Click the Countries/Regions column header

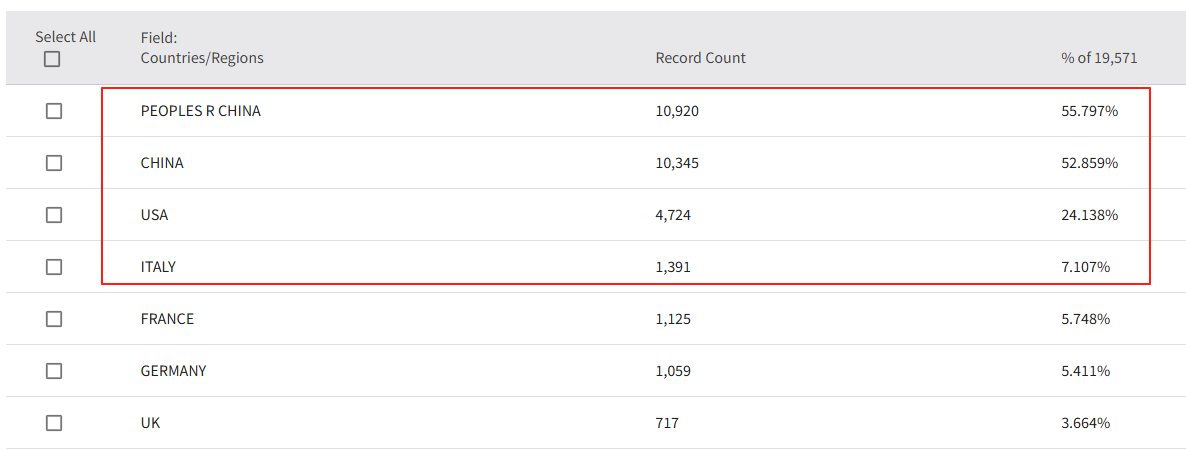202,58
